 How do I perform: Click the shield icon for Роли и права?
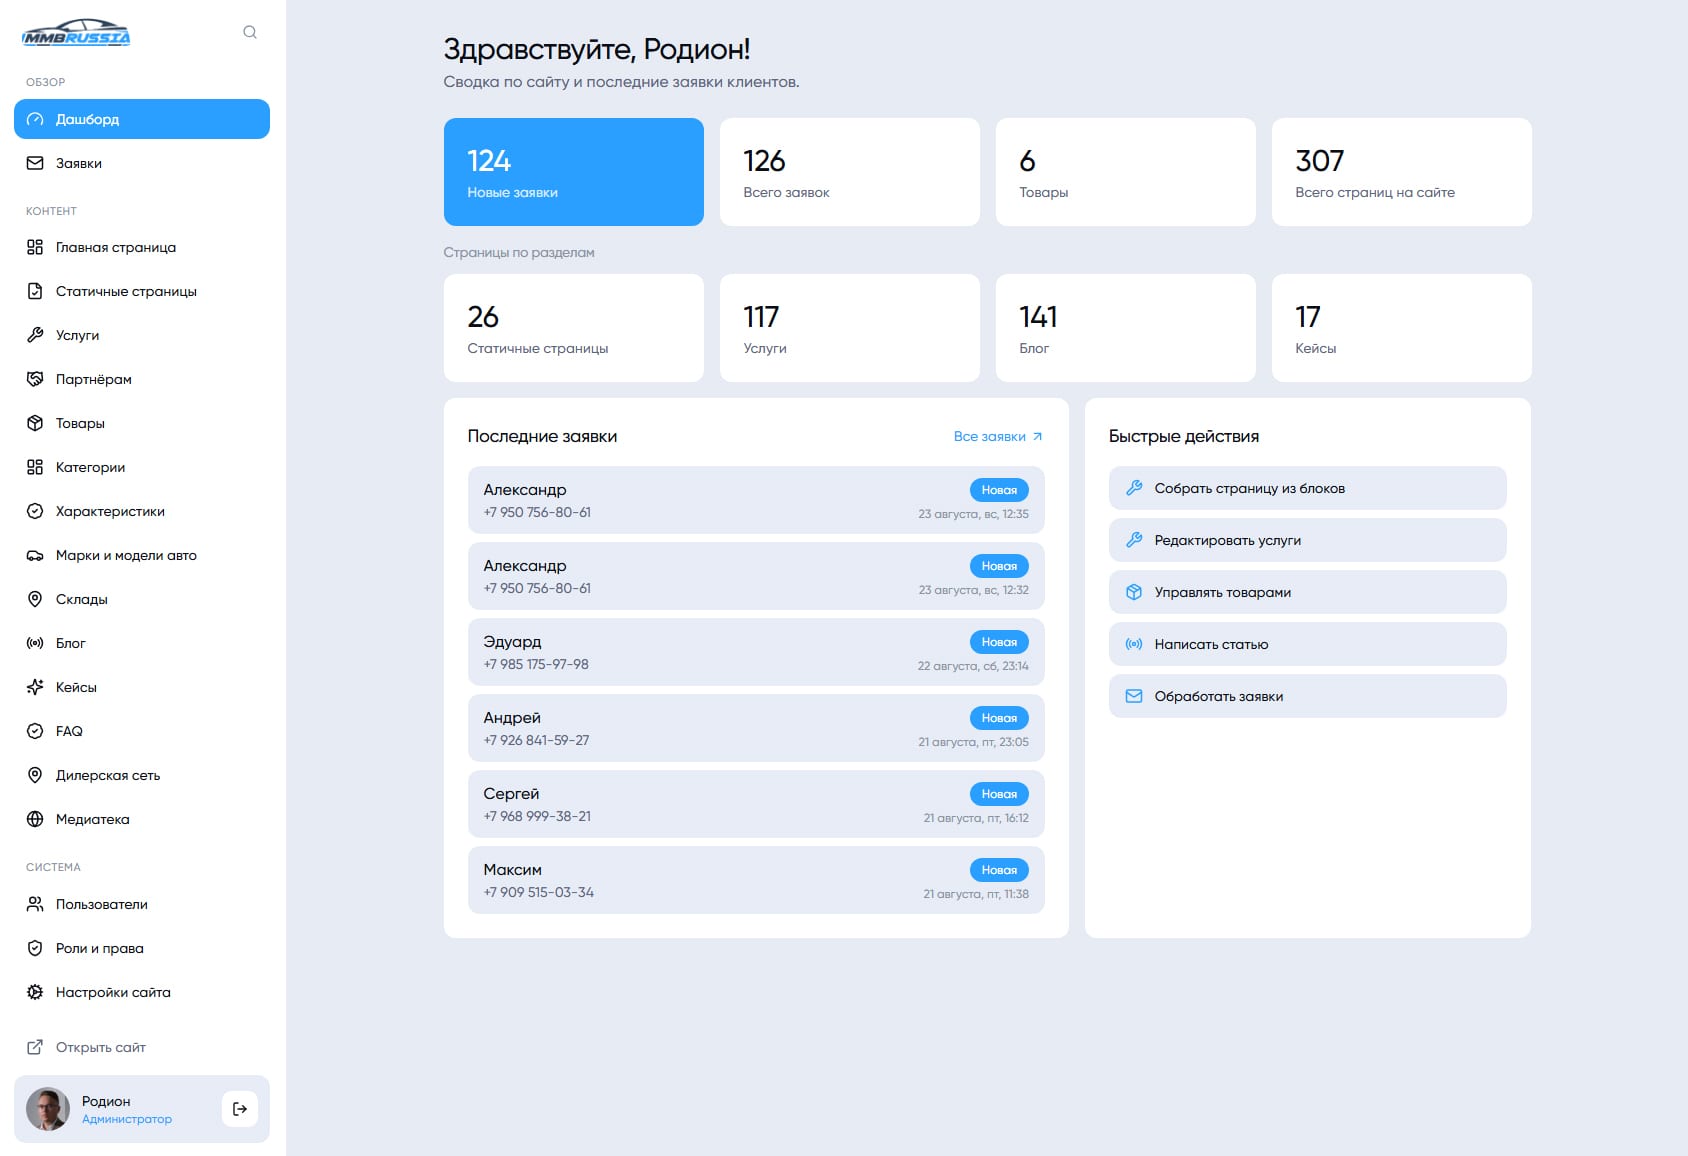click(35, 948)
